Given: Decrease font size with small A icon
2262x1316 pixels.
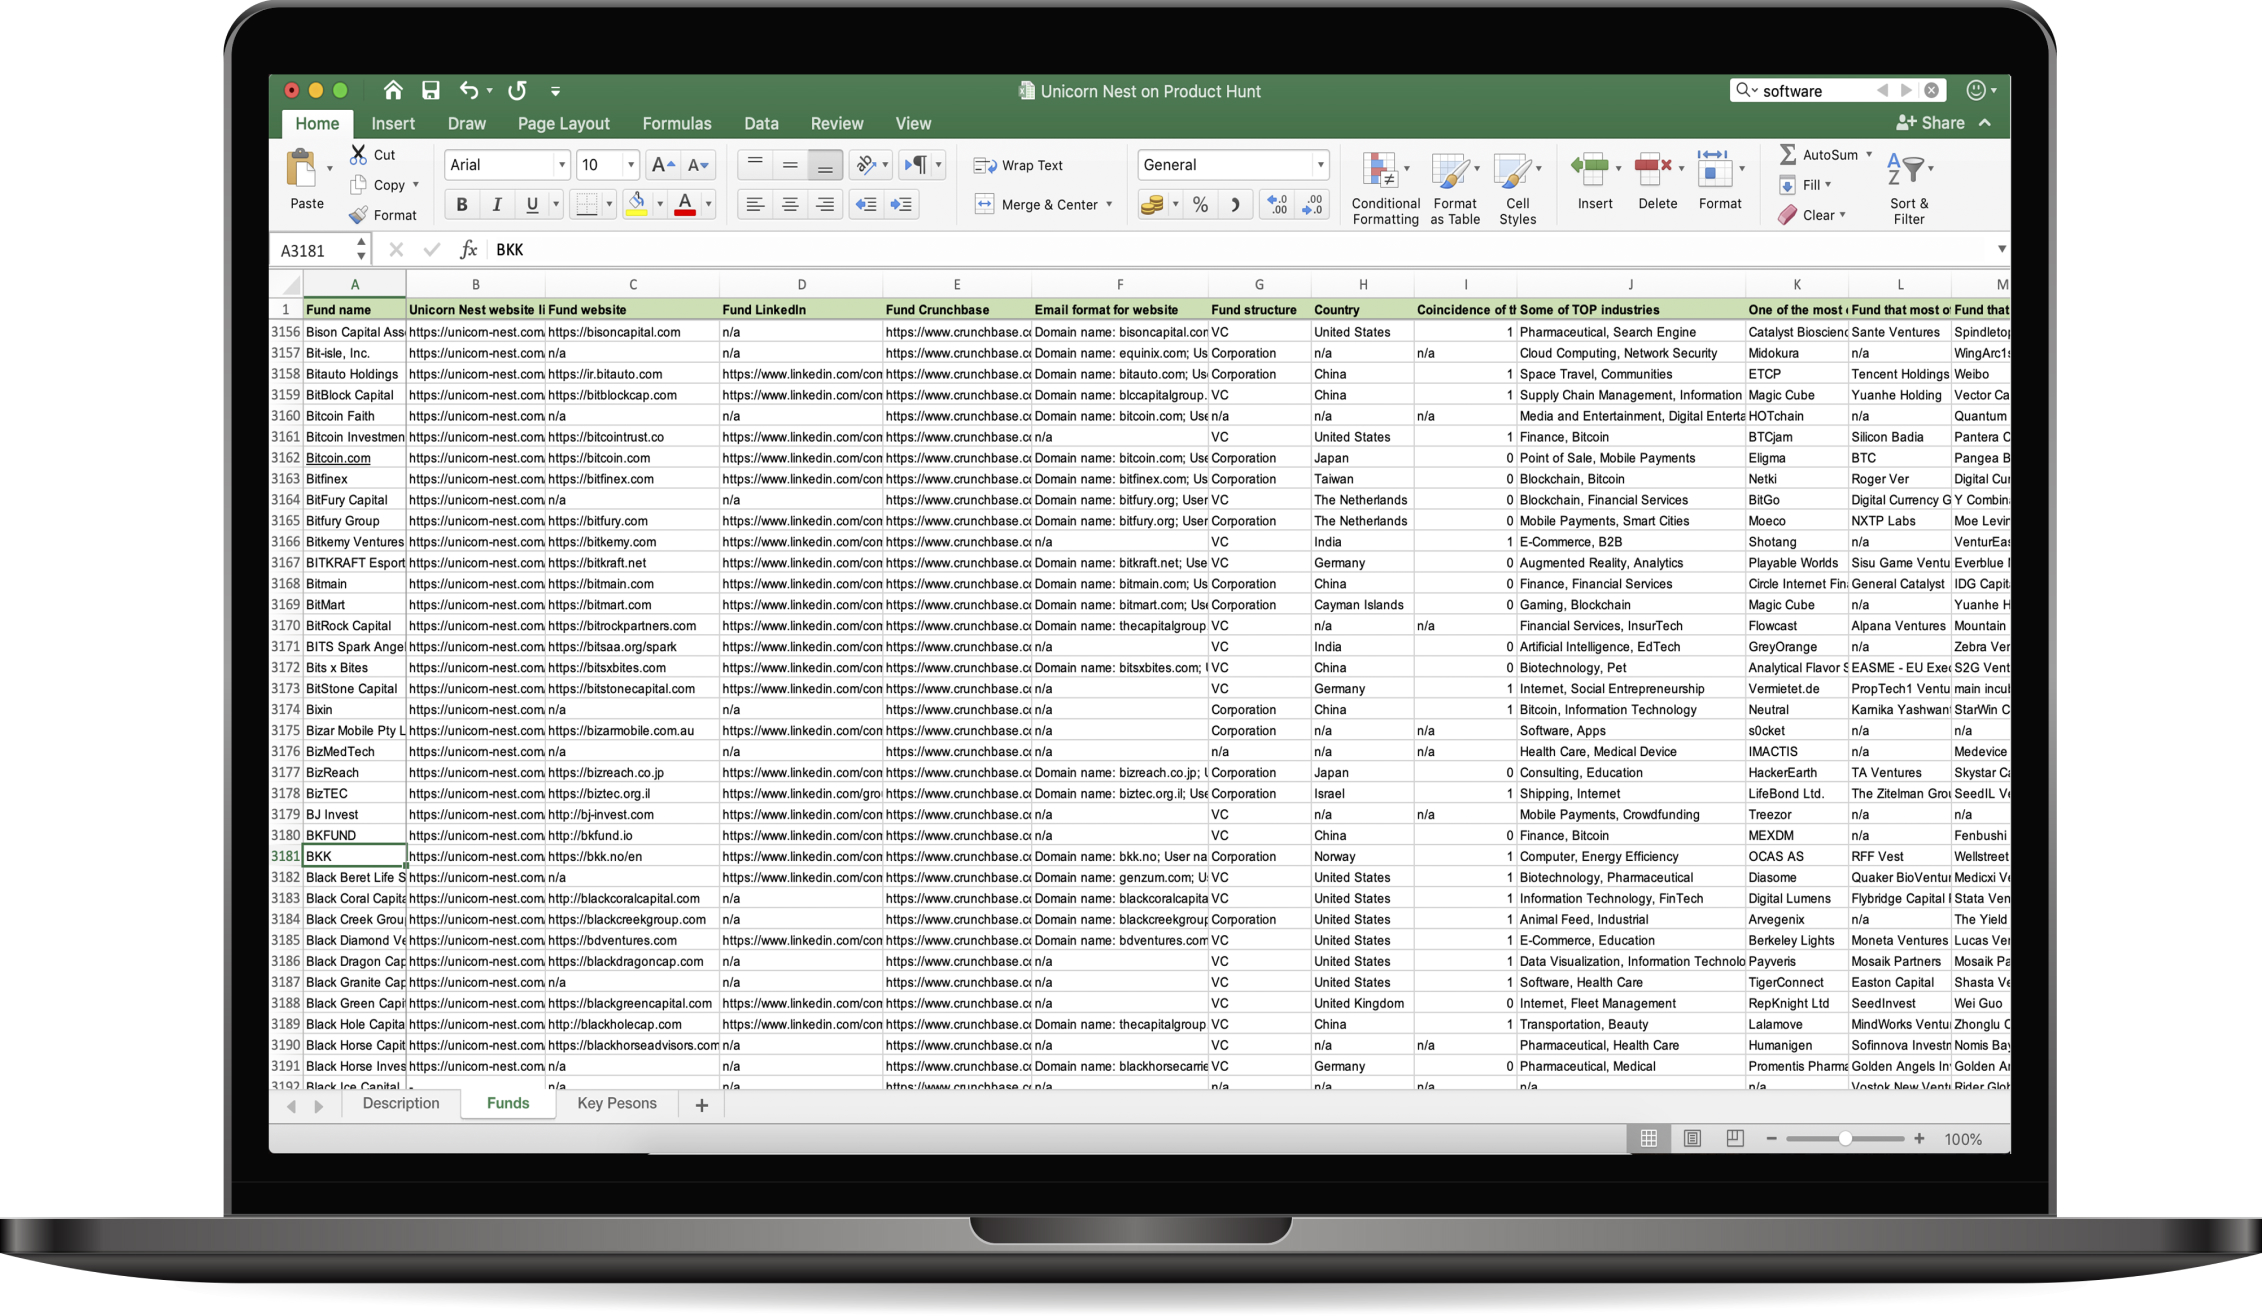Looking at the screenshot, I should point(698,165).
